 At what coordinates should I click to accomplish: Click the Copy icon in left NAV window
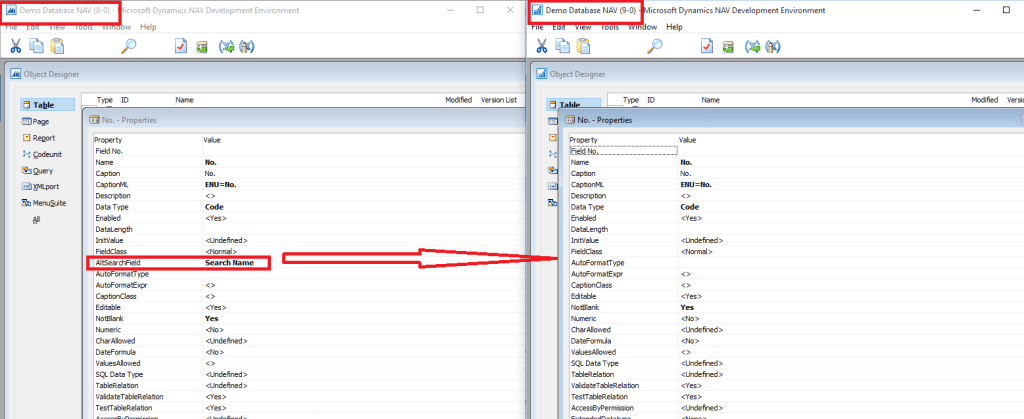click(37, 45)
